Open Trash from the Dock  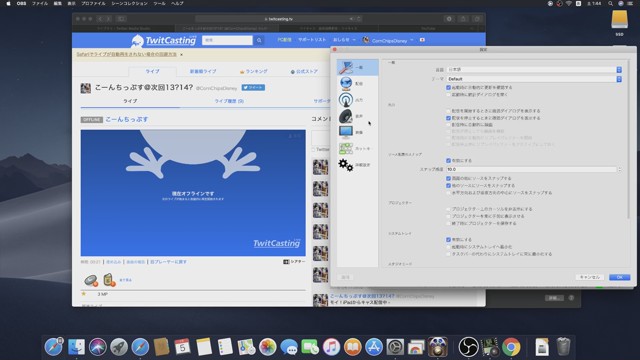point(563,347)
